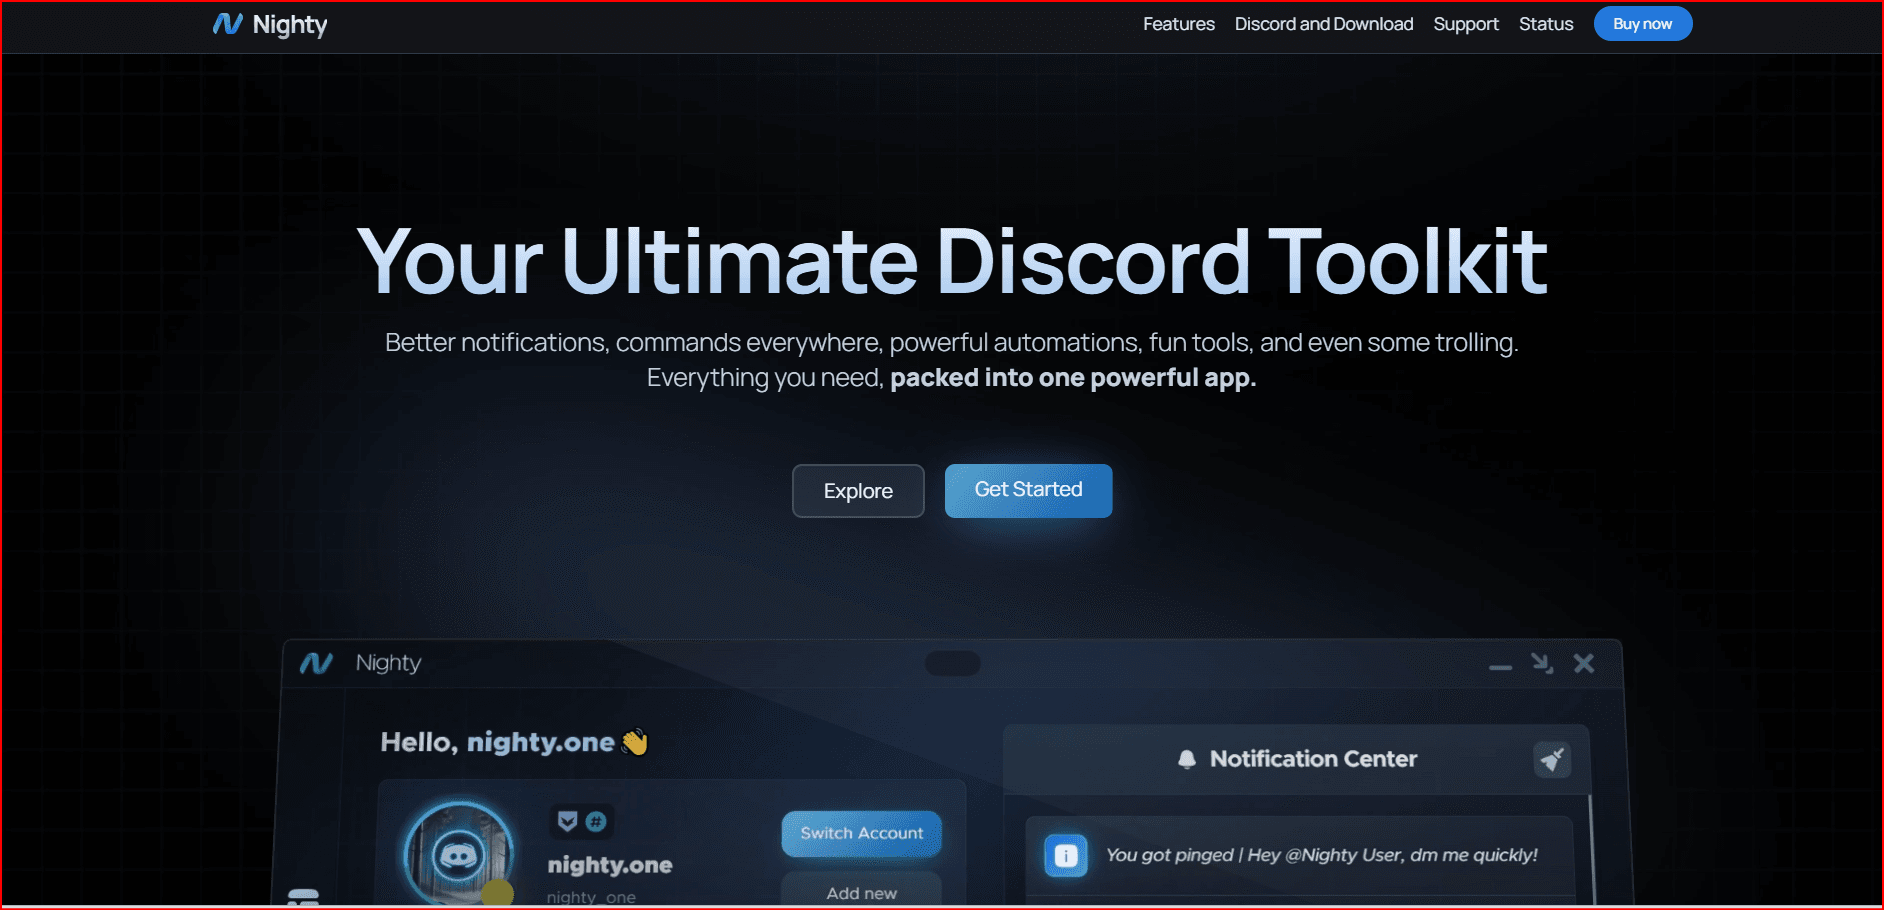Click the Nighty logo in app preview titlebar

coord(316,663)
